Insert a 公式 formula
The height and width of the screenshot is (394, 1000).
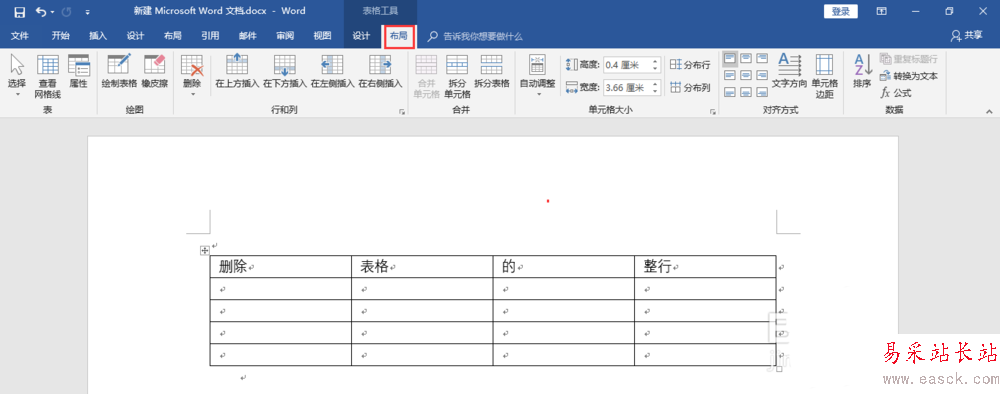click(x=896, y=93)
